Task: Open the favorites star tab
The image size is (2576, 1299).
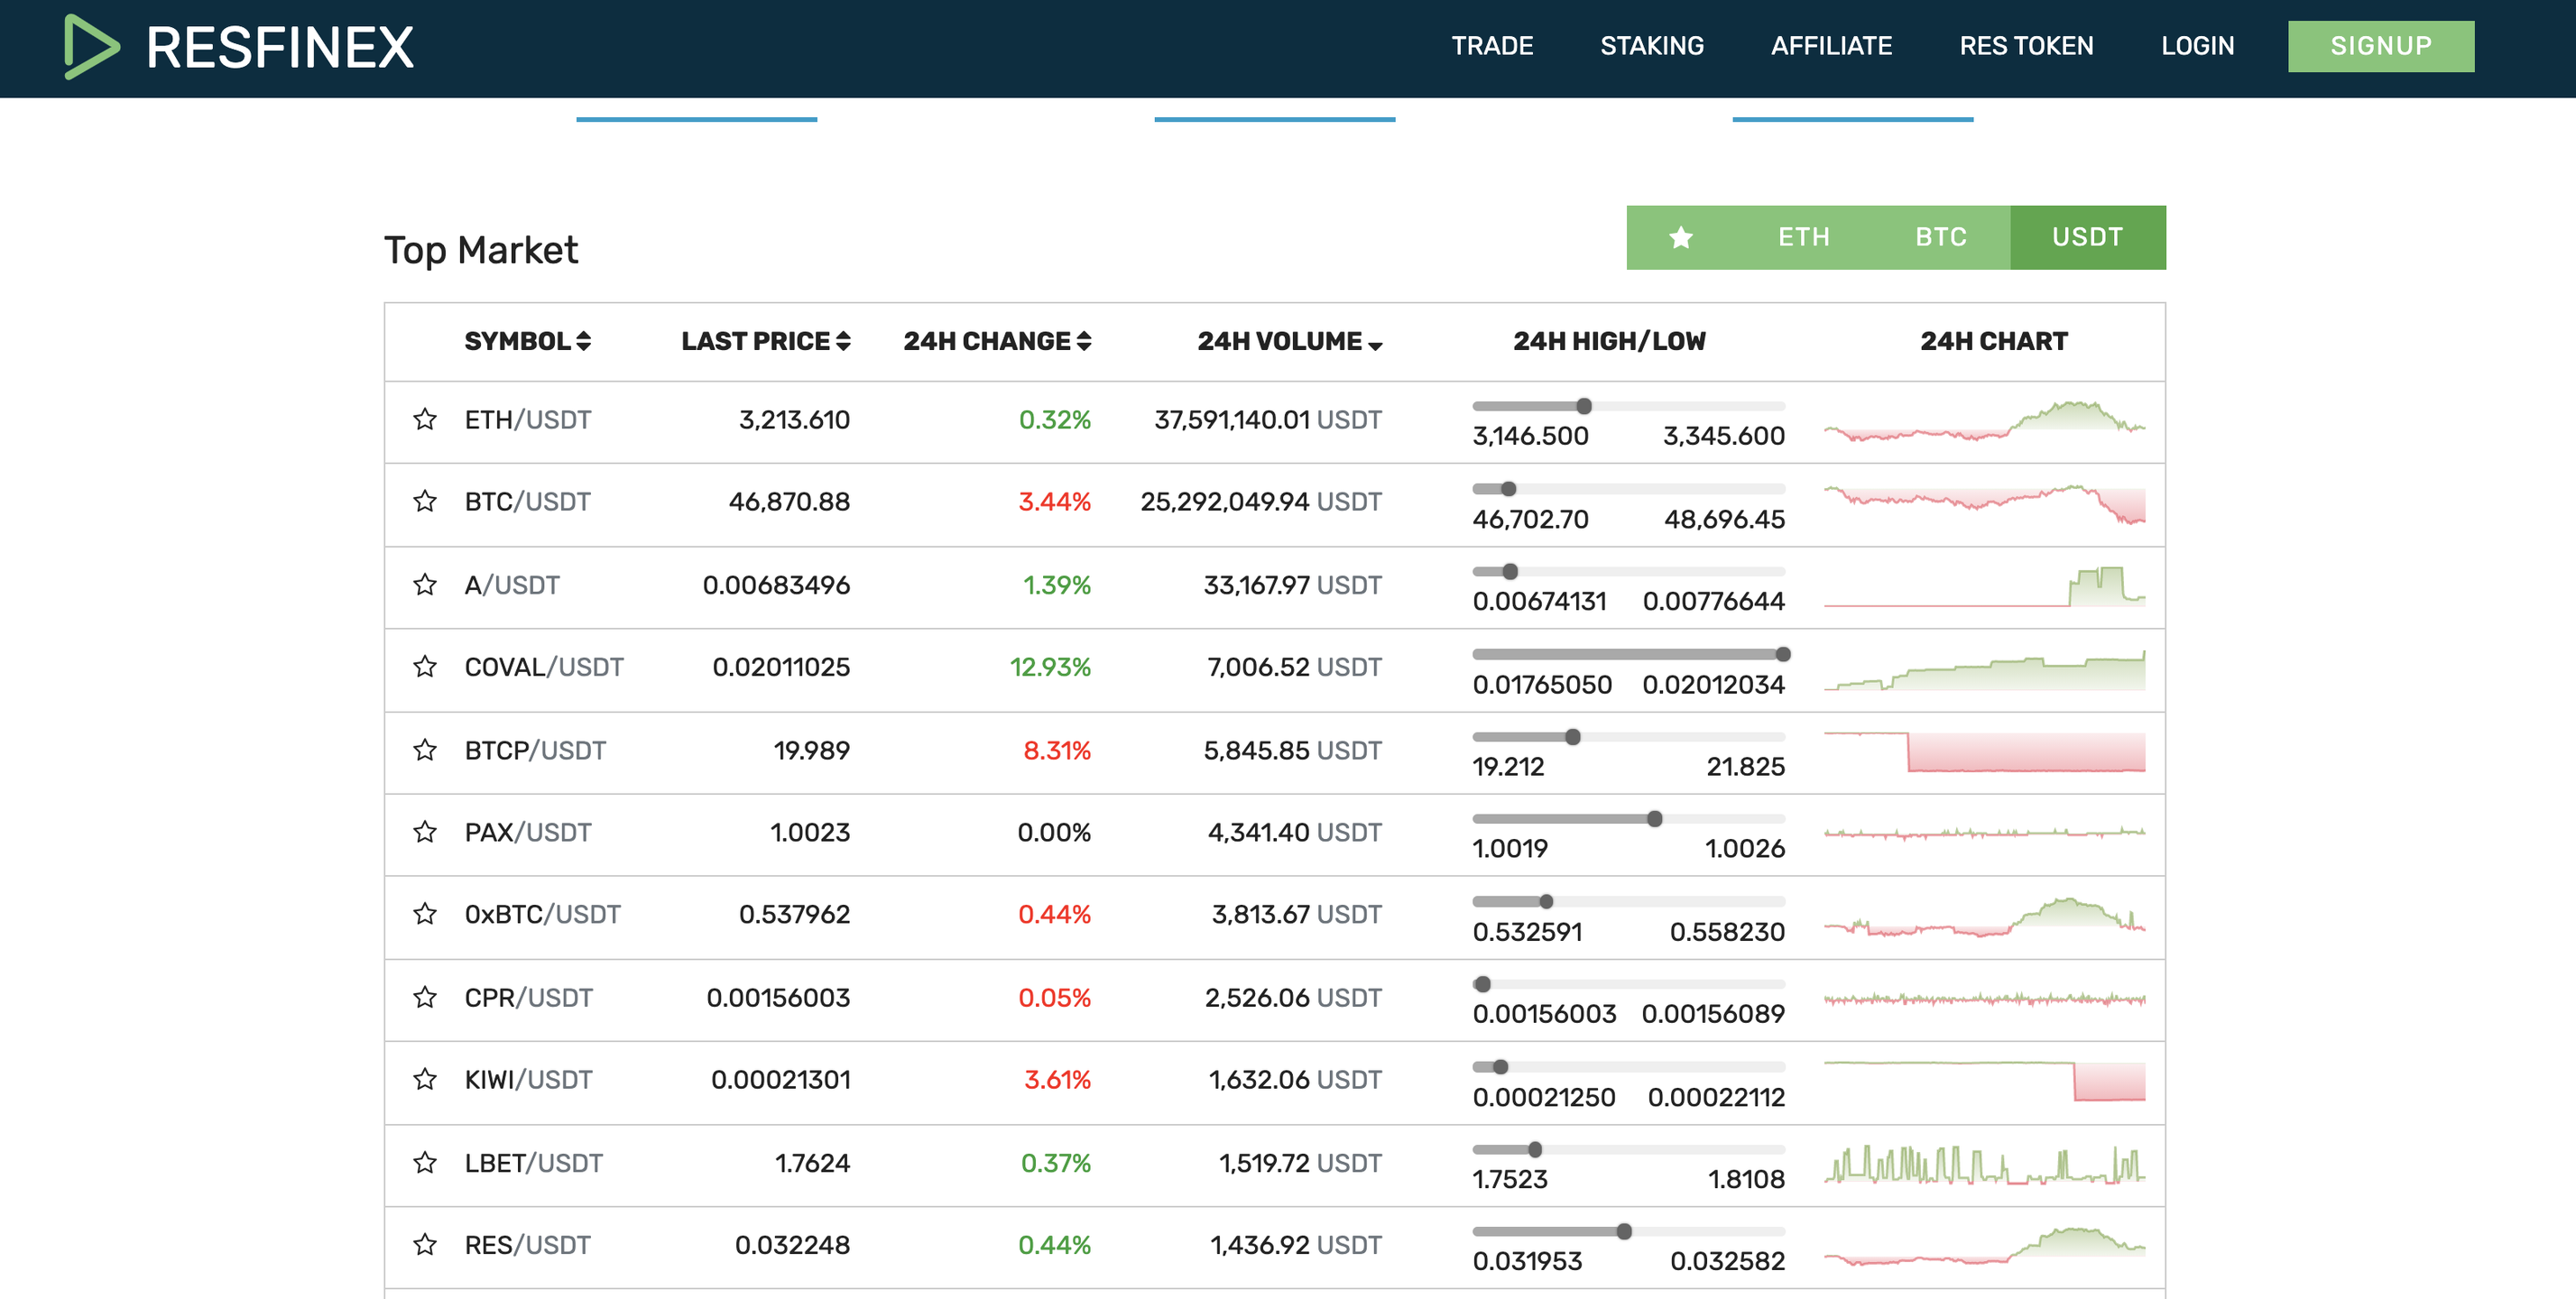Action: pyautogui.click(x=1680, y=237)
